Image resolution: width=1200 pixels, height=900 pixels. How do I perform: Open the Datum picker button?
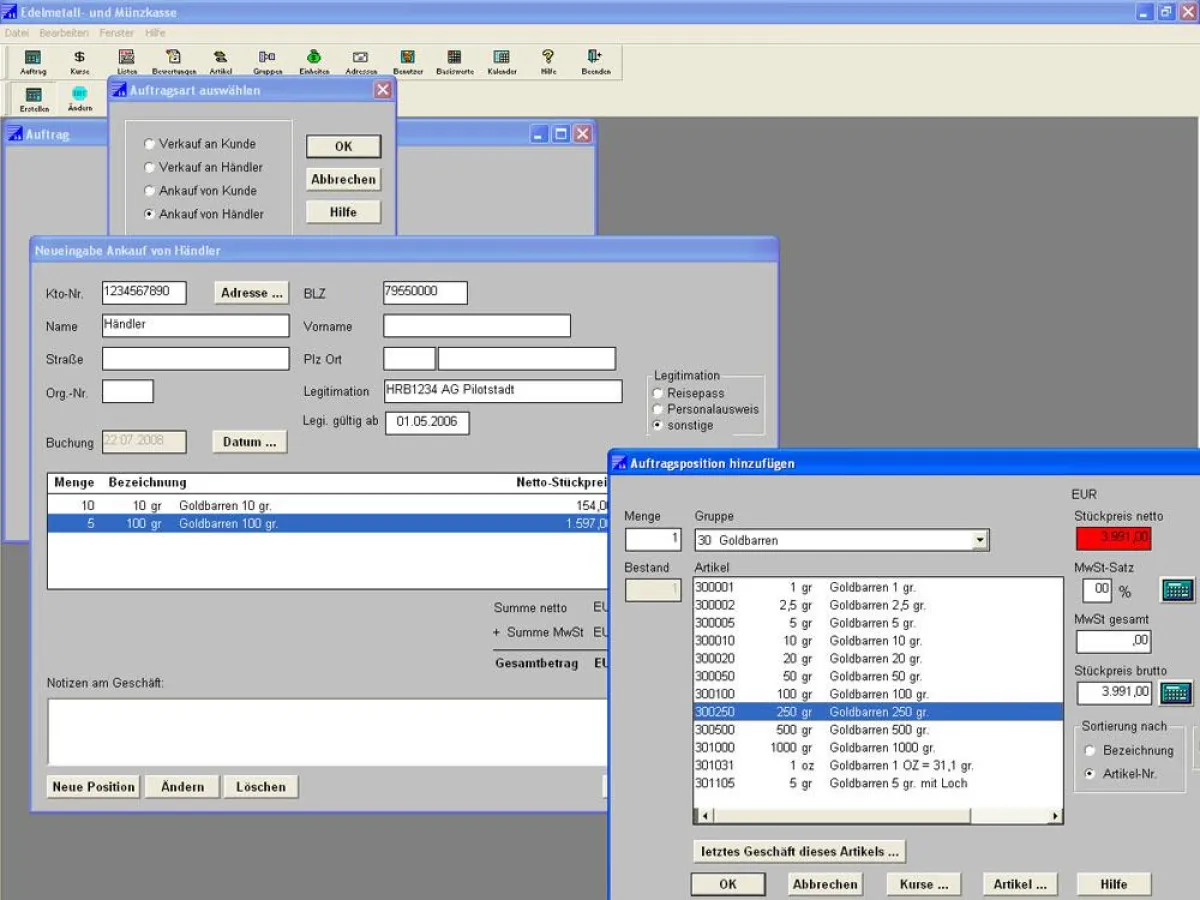(x=249, y=442)
